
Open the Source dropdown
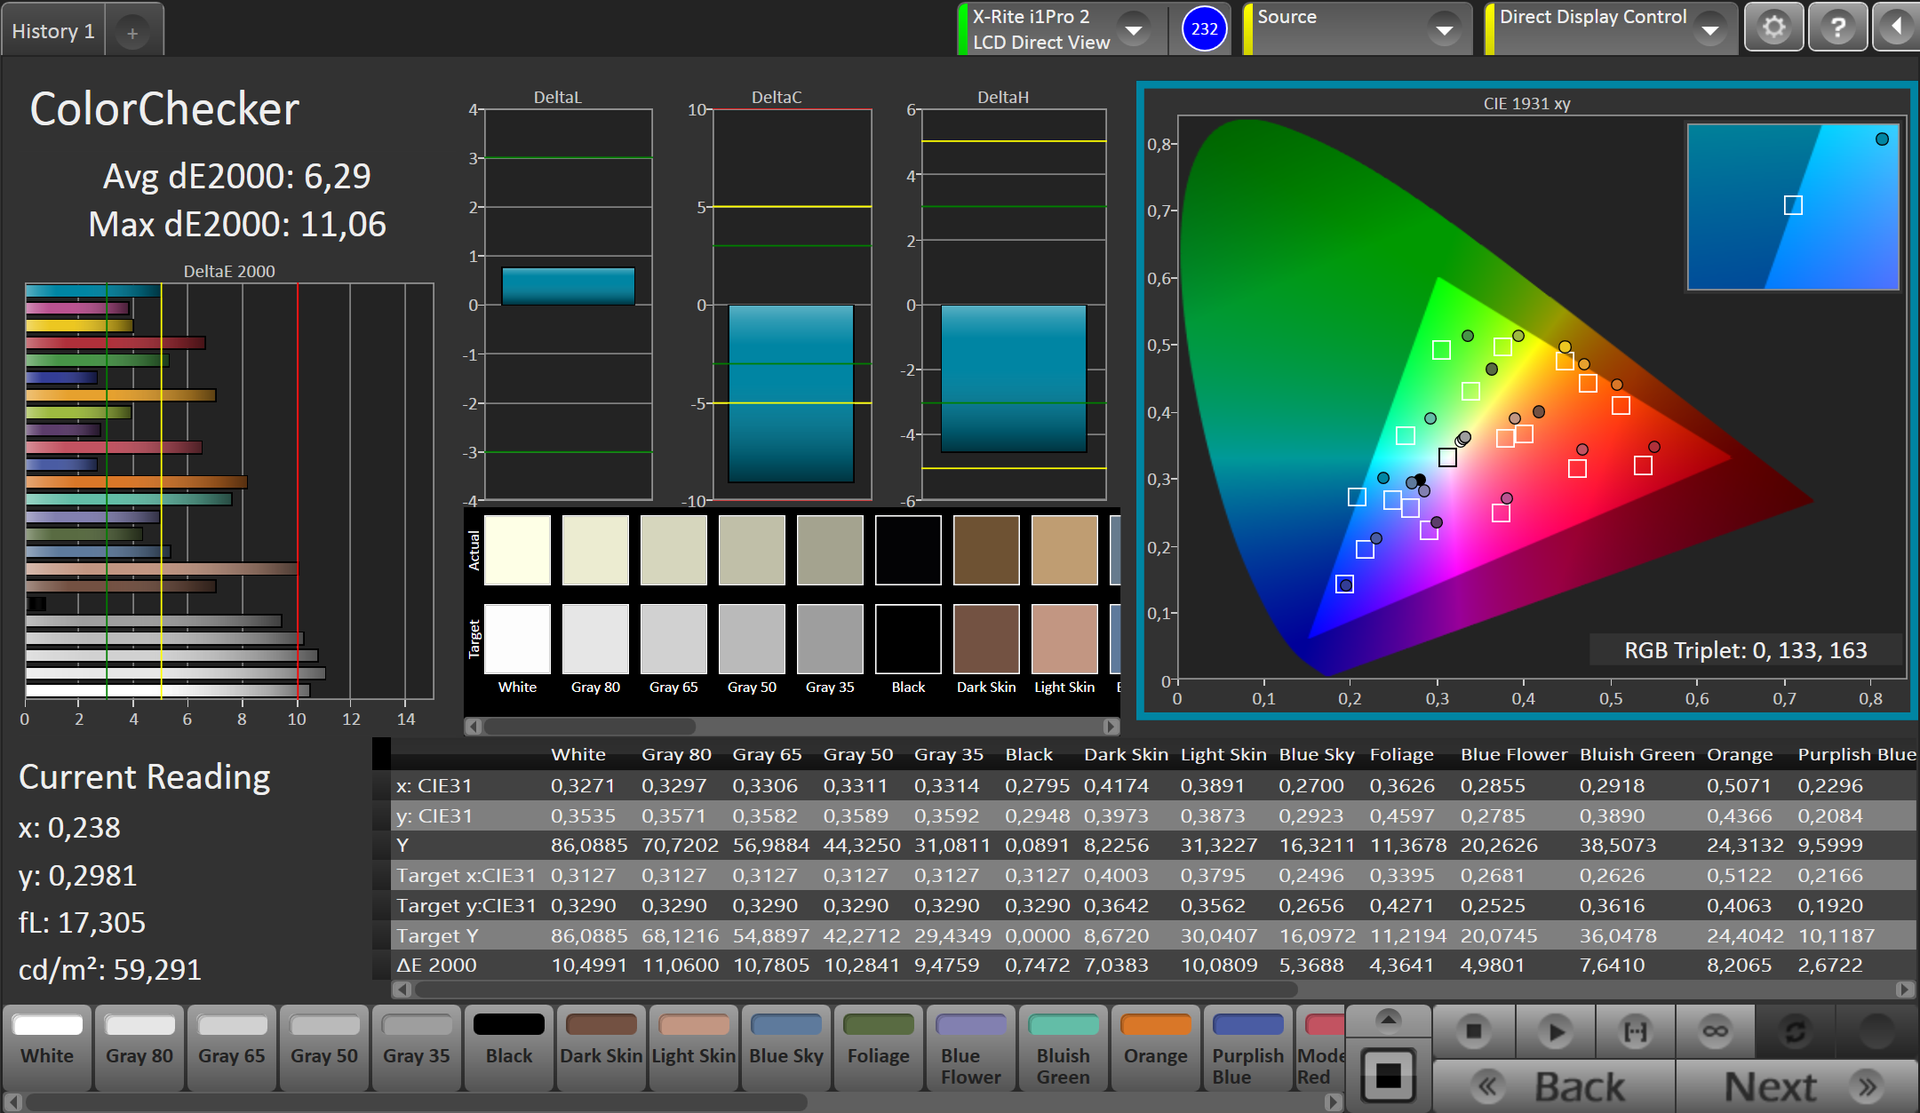1444,30
